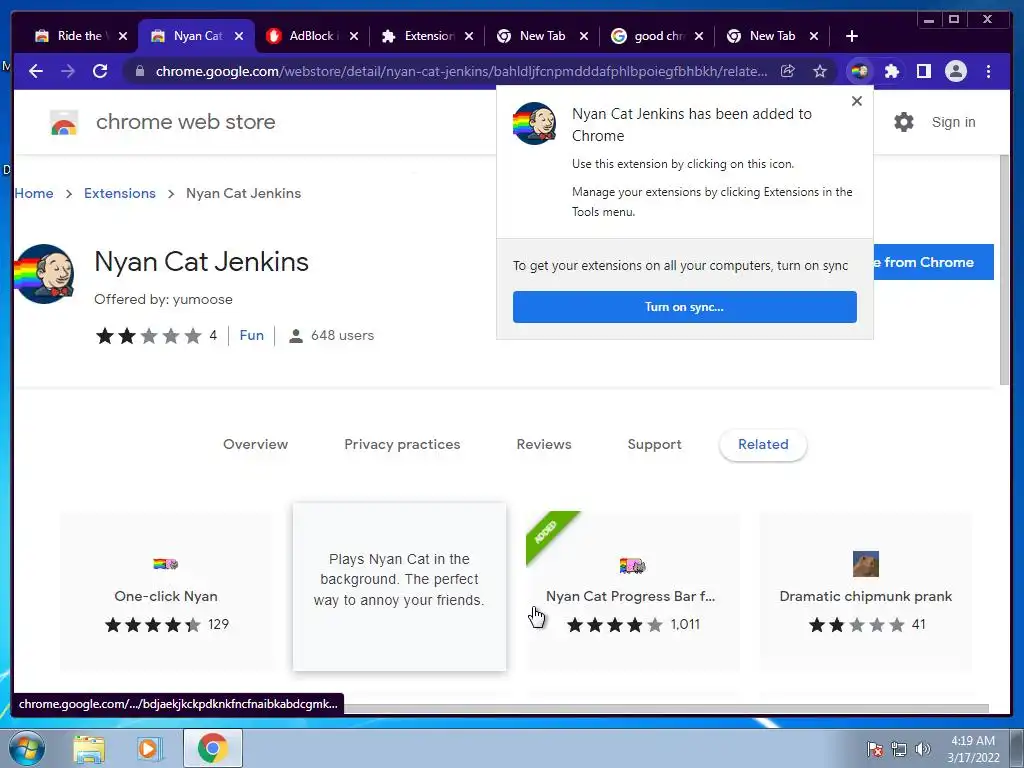The height and width of the screenshot is (768, 1024).
Task: Click the Offered by: yumoose text
Action: [163, 299]
